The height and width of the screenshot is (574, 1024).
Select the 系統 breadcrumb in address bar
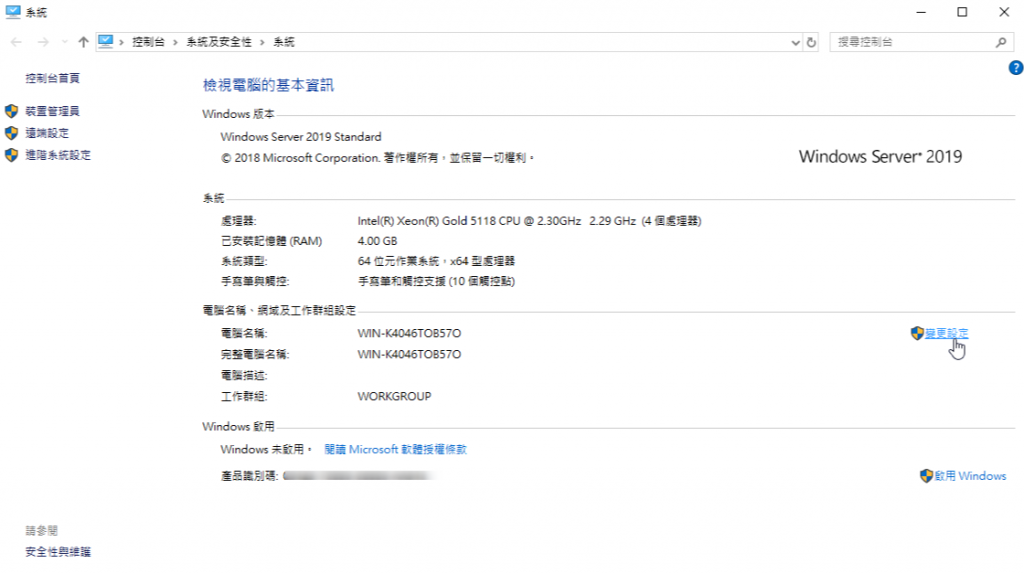point(283,42)
